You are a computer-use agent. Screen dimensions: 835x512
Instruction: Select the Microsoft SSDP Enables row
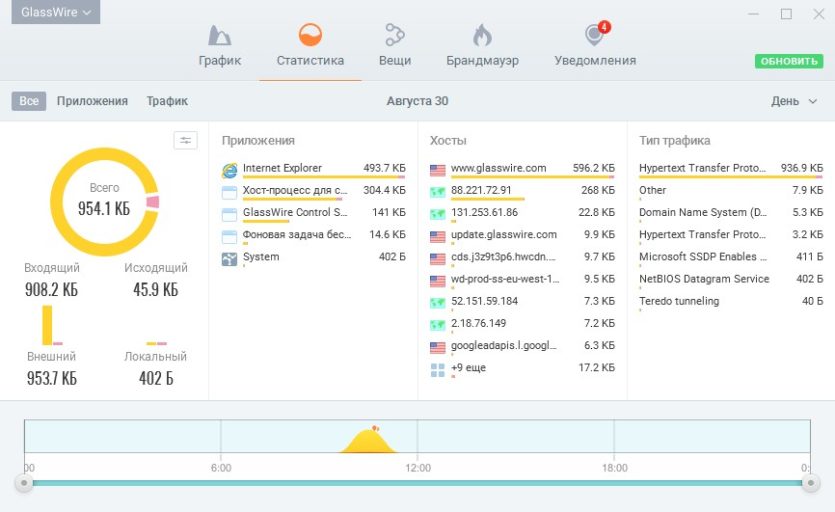pos(731,257)
